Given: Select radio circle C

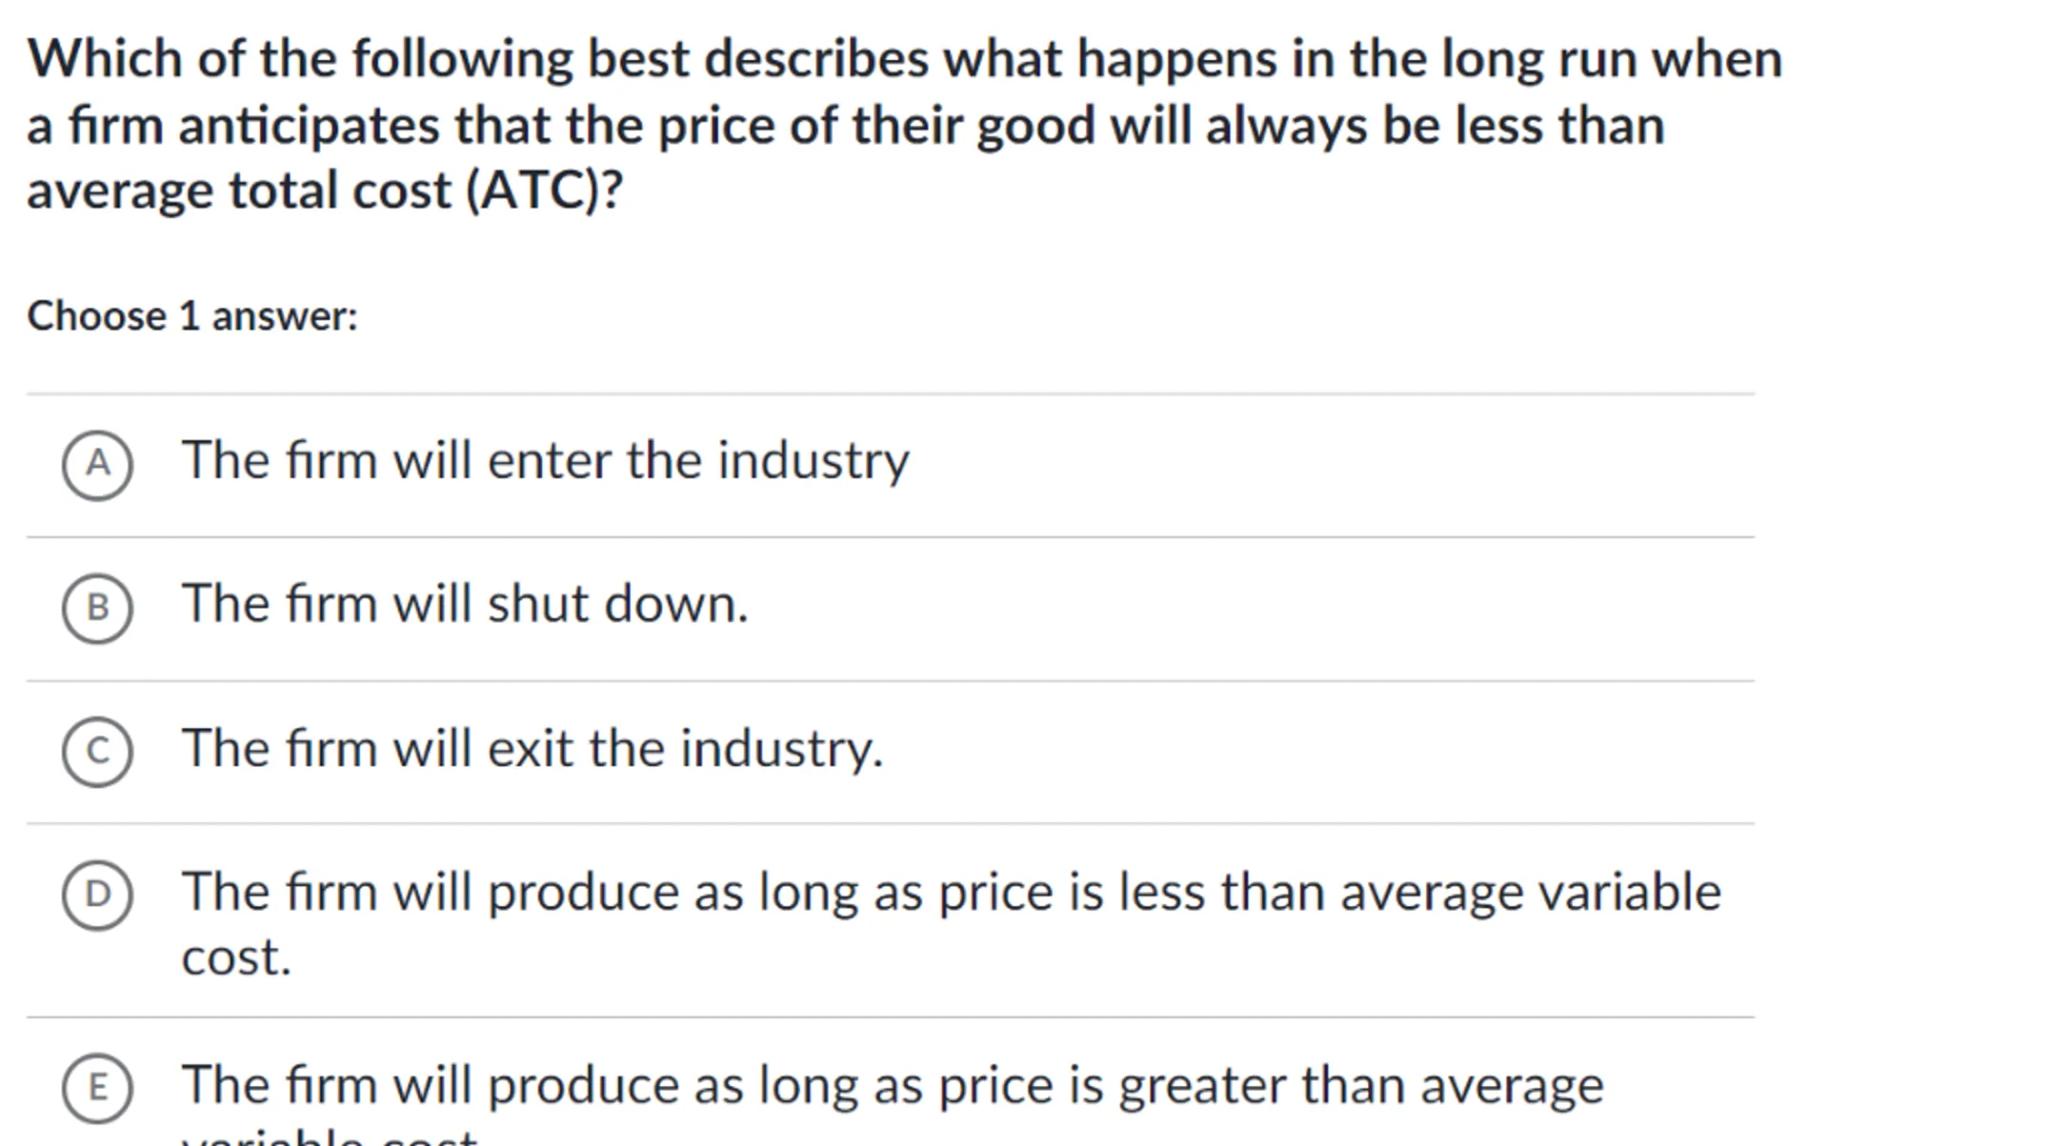Looking at the screenshot, I should point(97,752).
